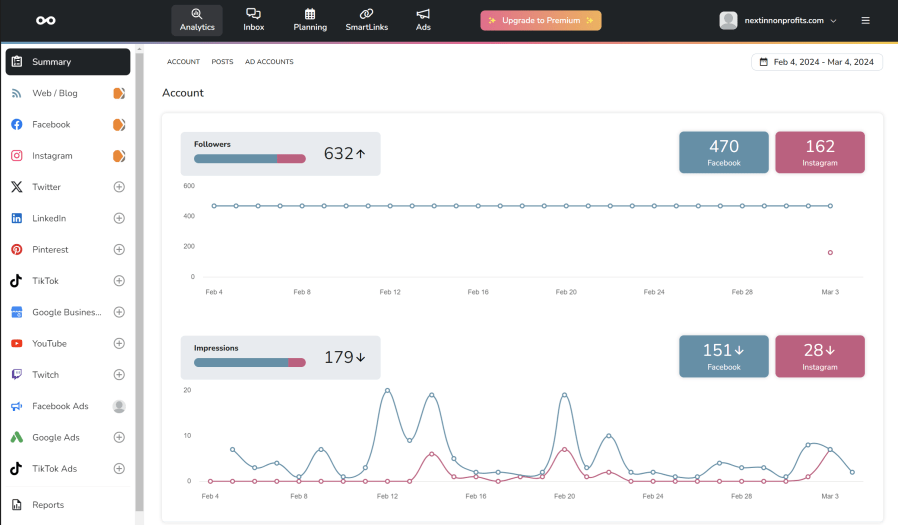The width and height of the screenshot is (898, 525).
Task: Open the hamburger menu icon
Action: pos(865,20)
